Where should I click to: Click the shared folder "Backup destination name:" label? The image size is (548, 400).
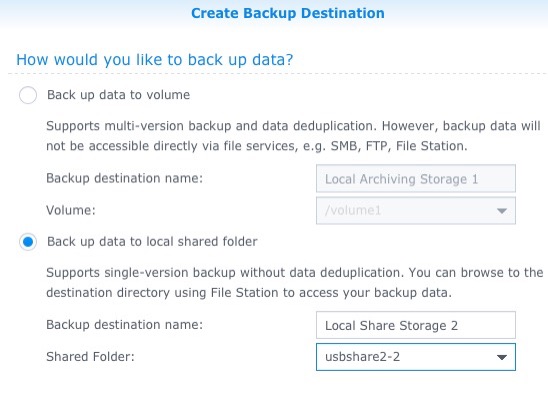124,325
